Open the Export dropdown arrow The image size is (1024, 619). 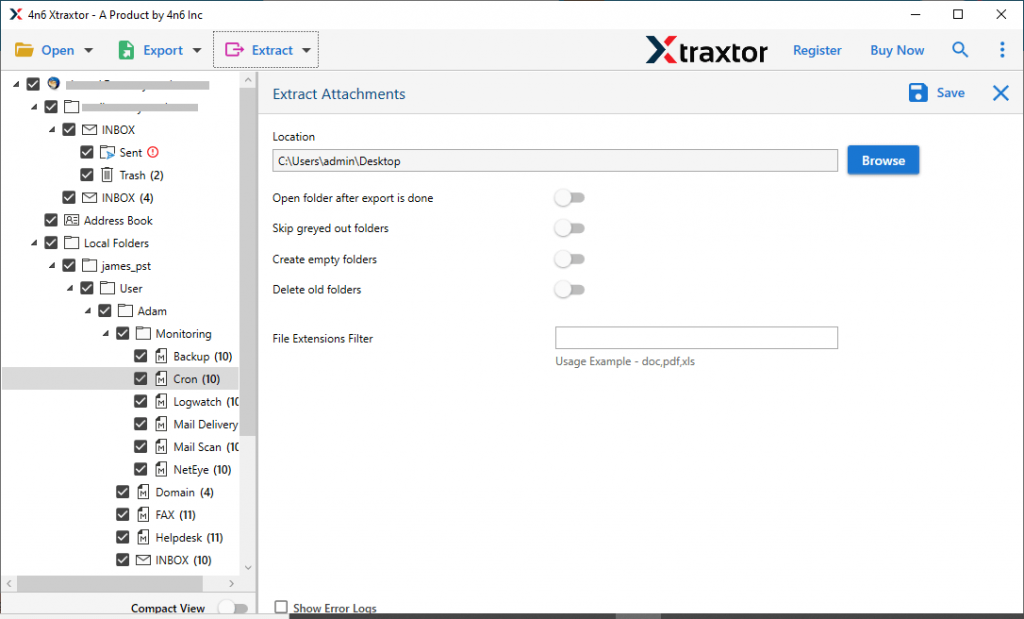tap(197, 49)
